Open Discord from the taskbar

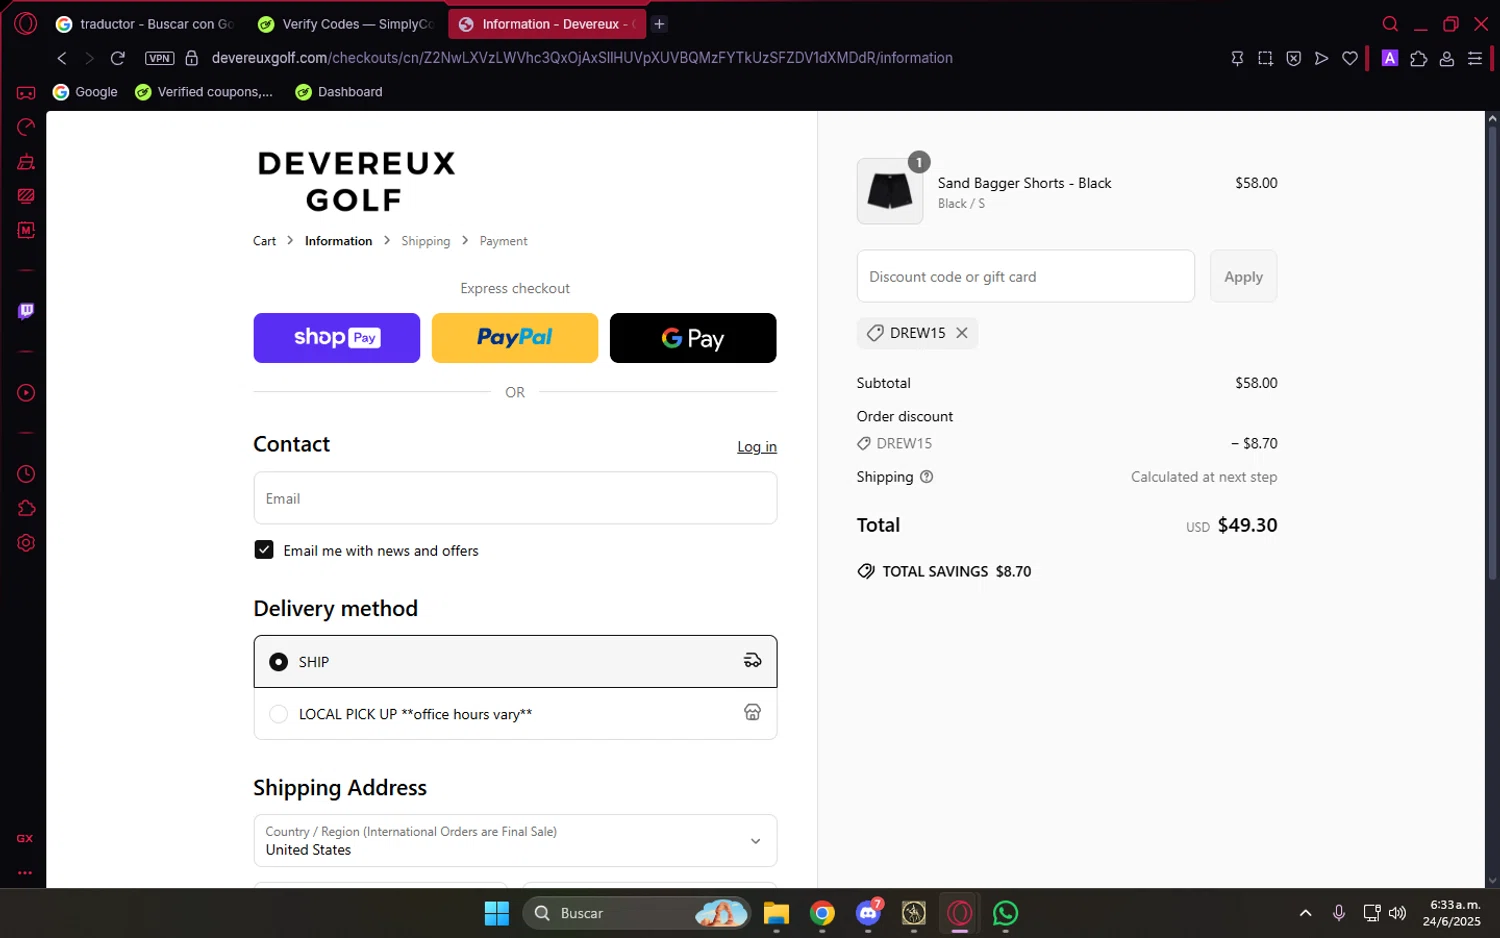[x=868, y=913]
